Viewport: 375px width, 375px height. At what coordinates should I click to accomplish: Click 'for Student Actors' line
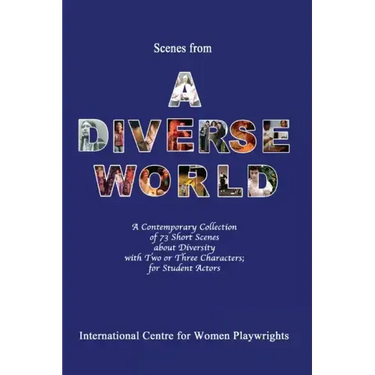[x=184, y=268]
